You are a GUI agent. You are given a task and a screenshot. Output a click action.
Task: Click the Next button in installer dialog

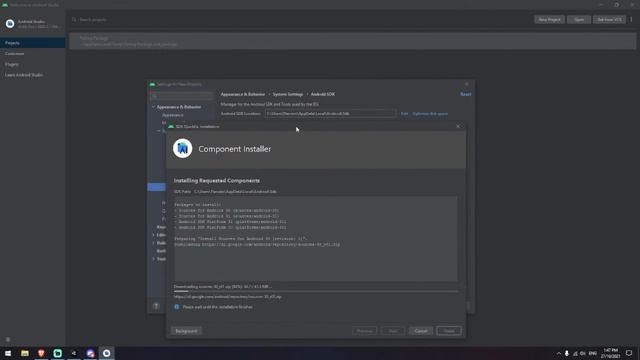[x=393, y=331]
